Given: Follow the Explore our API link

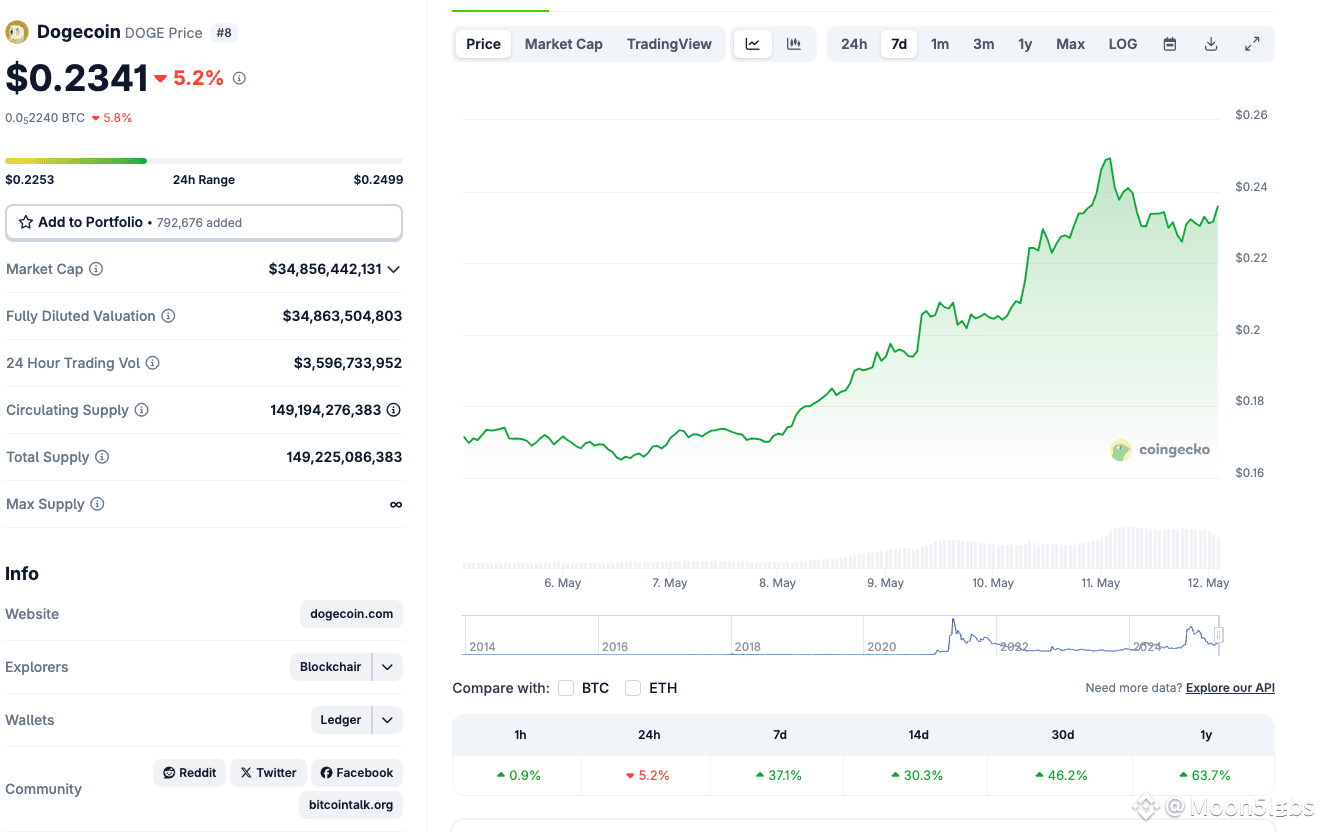Looking at the screenshot, I should click(x=1230, y=688).
